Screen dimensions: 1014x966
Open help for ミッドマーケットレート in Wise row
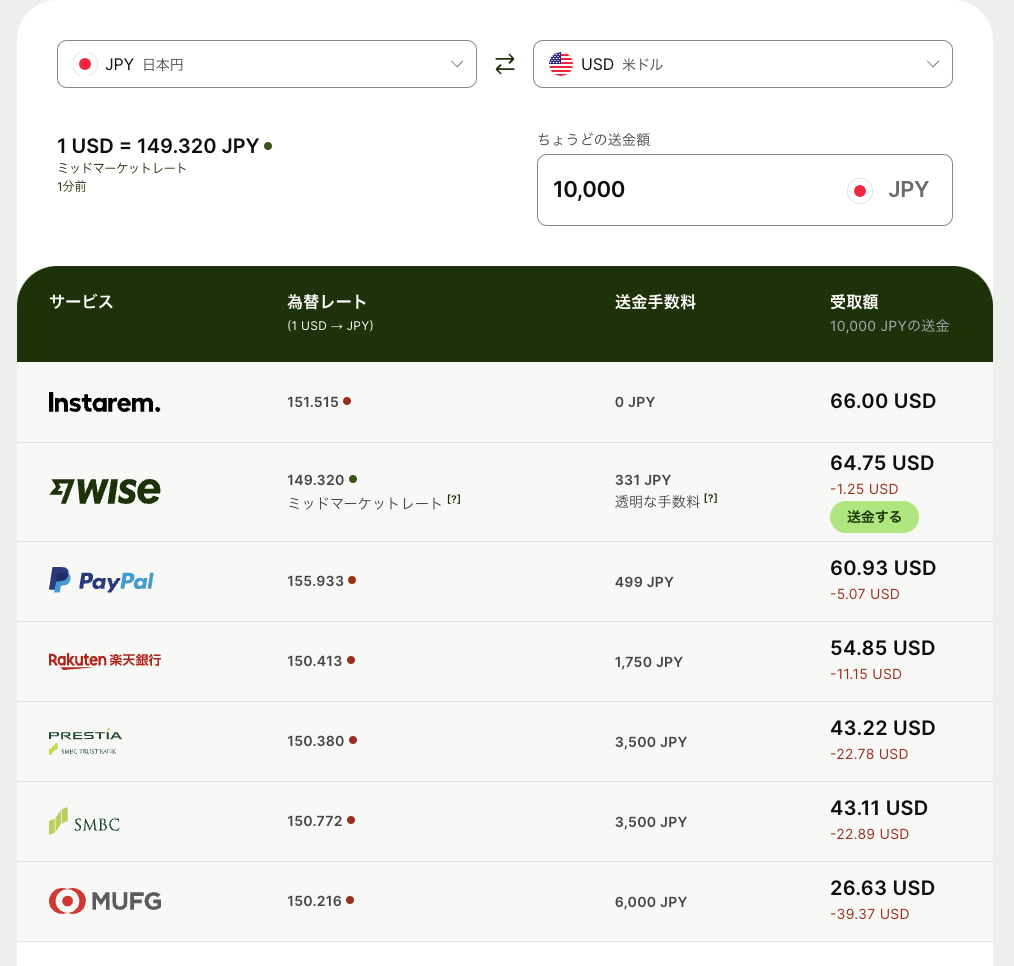(454, 499)
